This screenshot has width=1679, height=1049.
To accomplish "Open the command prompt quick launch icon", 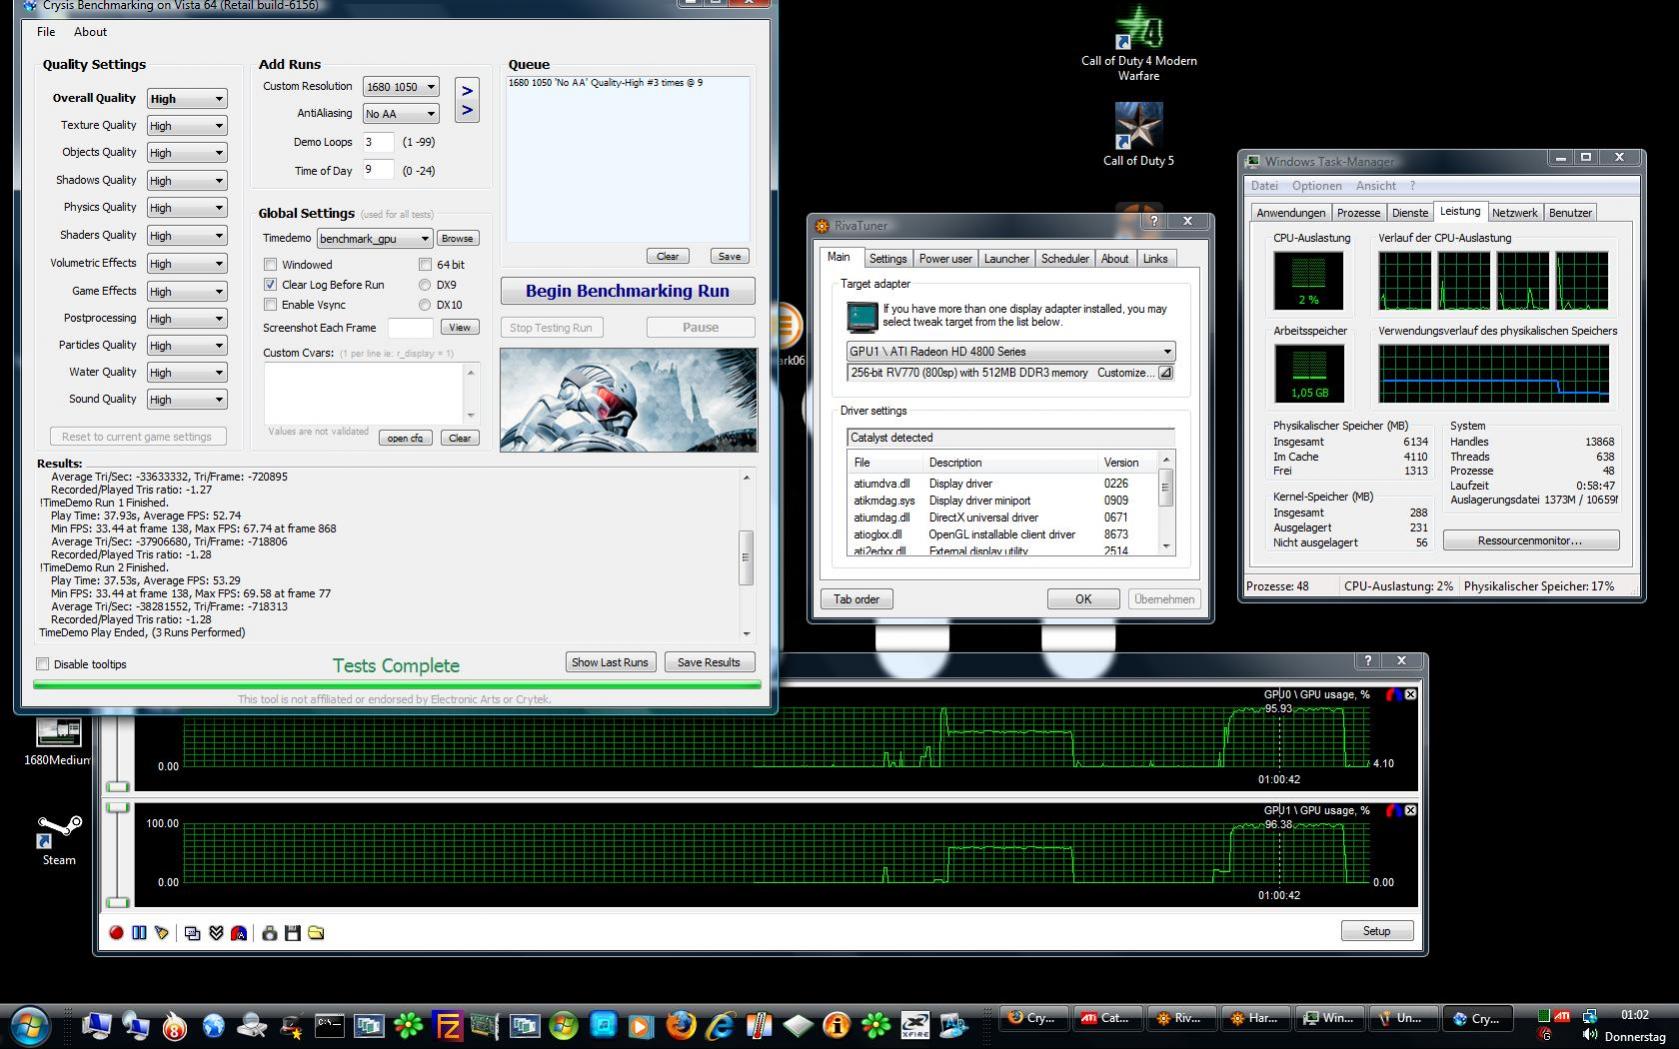I will tap(330, 1025).
